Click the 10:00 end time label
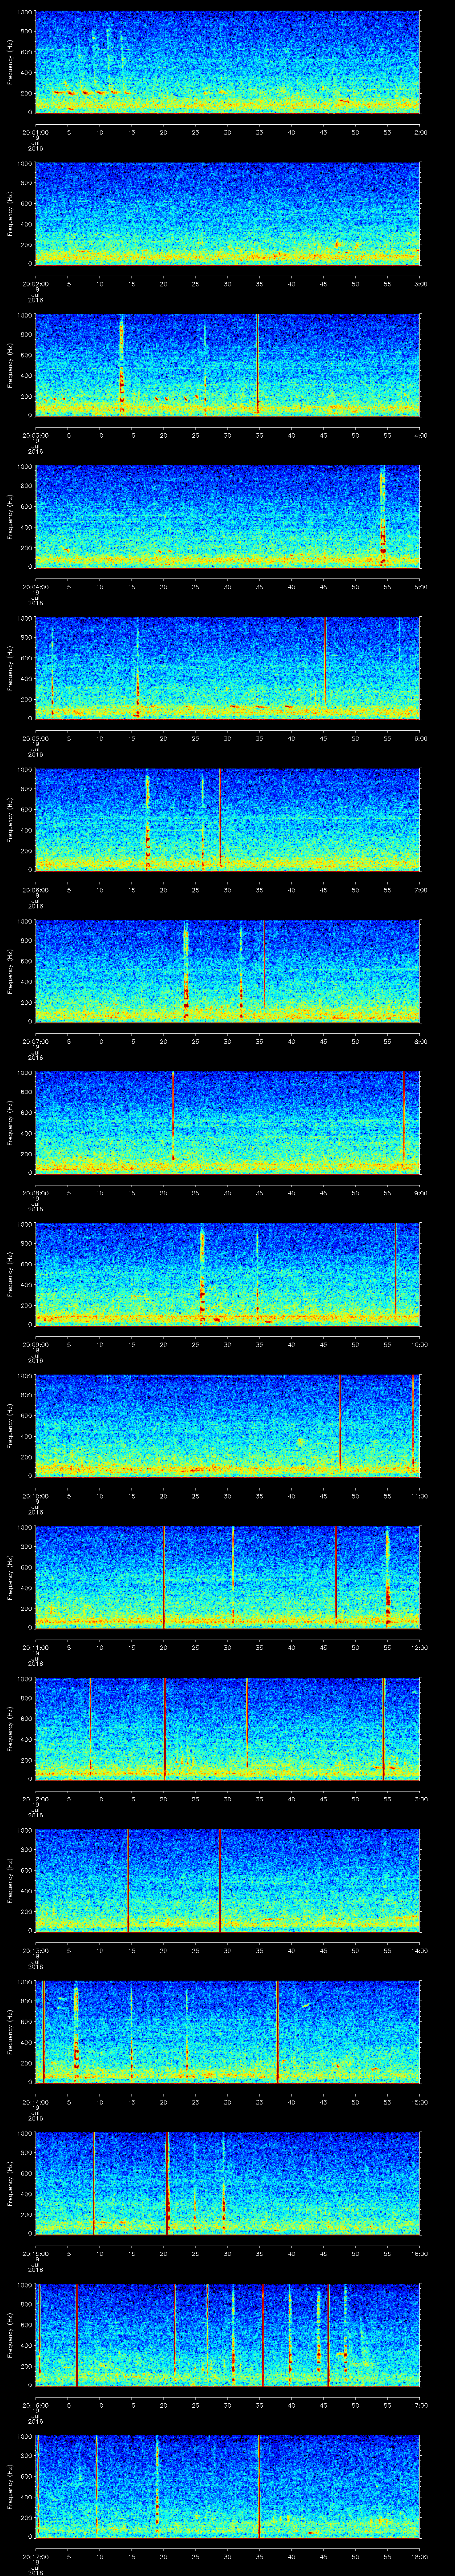This screenshot has height=2576, width=455. point(419,1344)
